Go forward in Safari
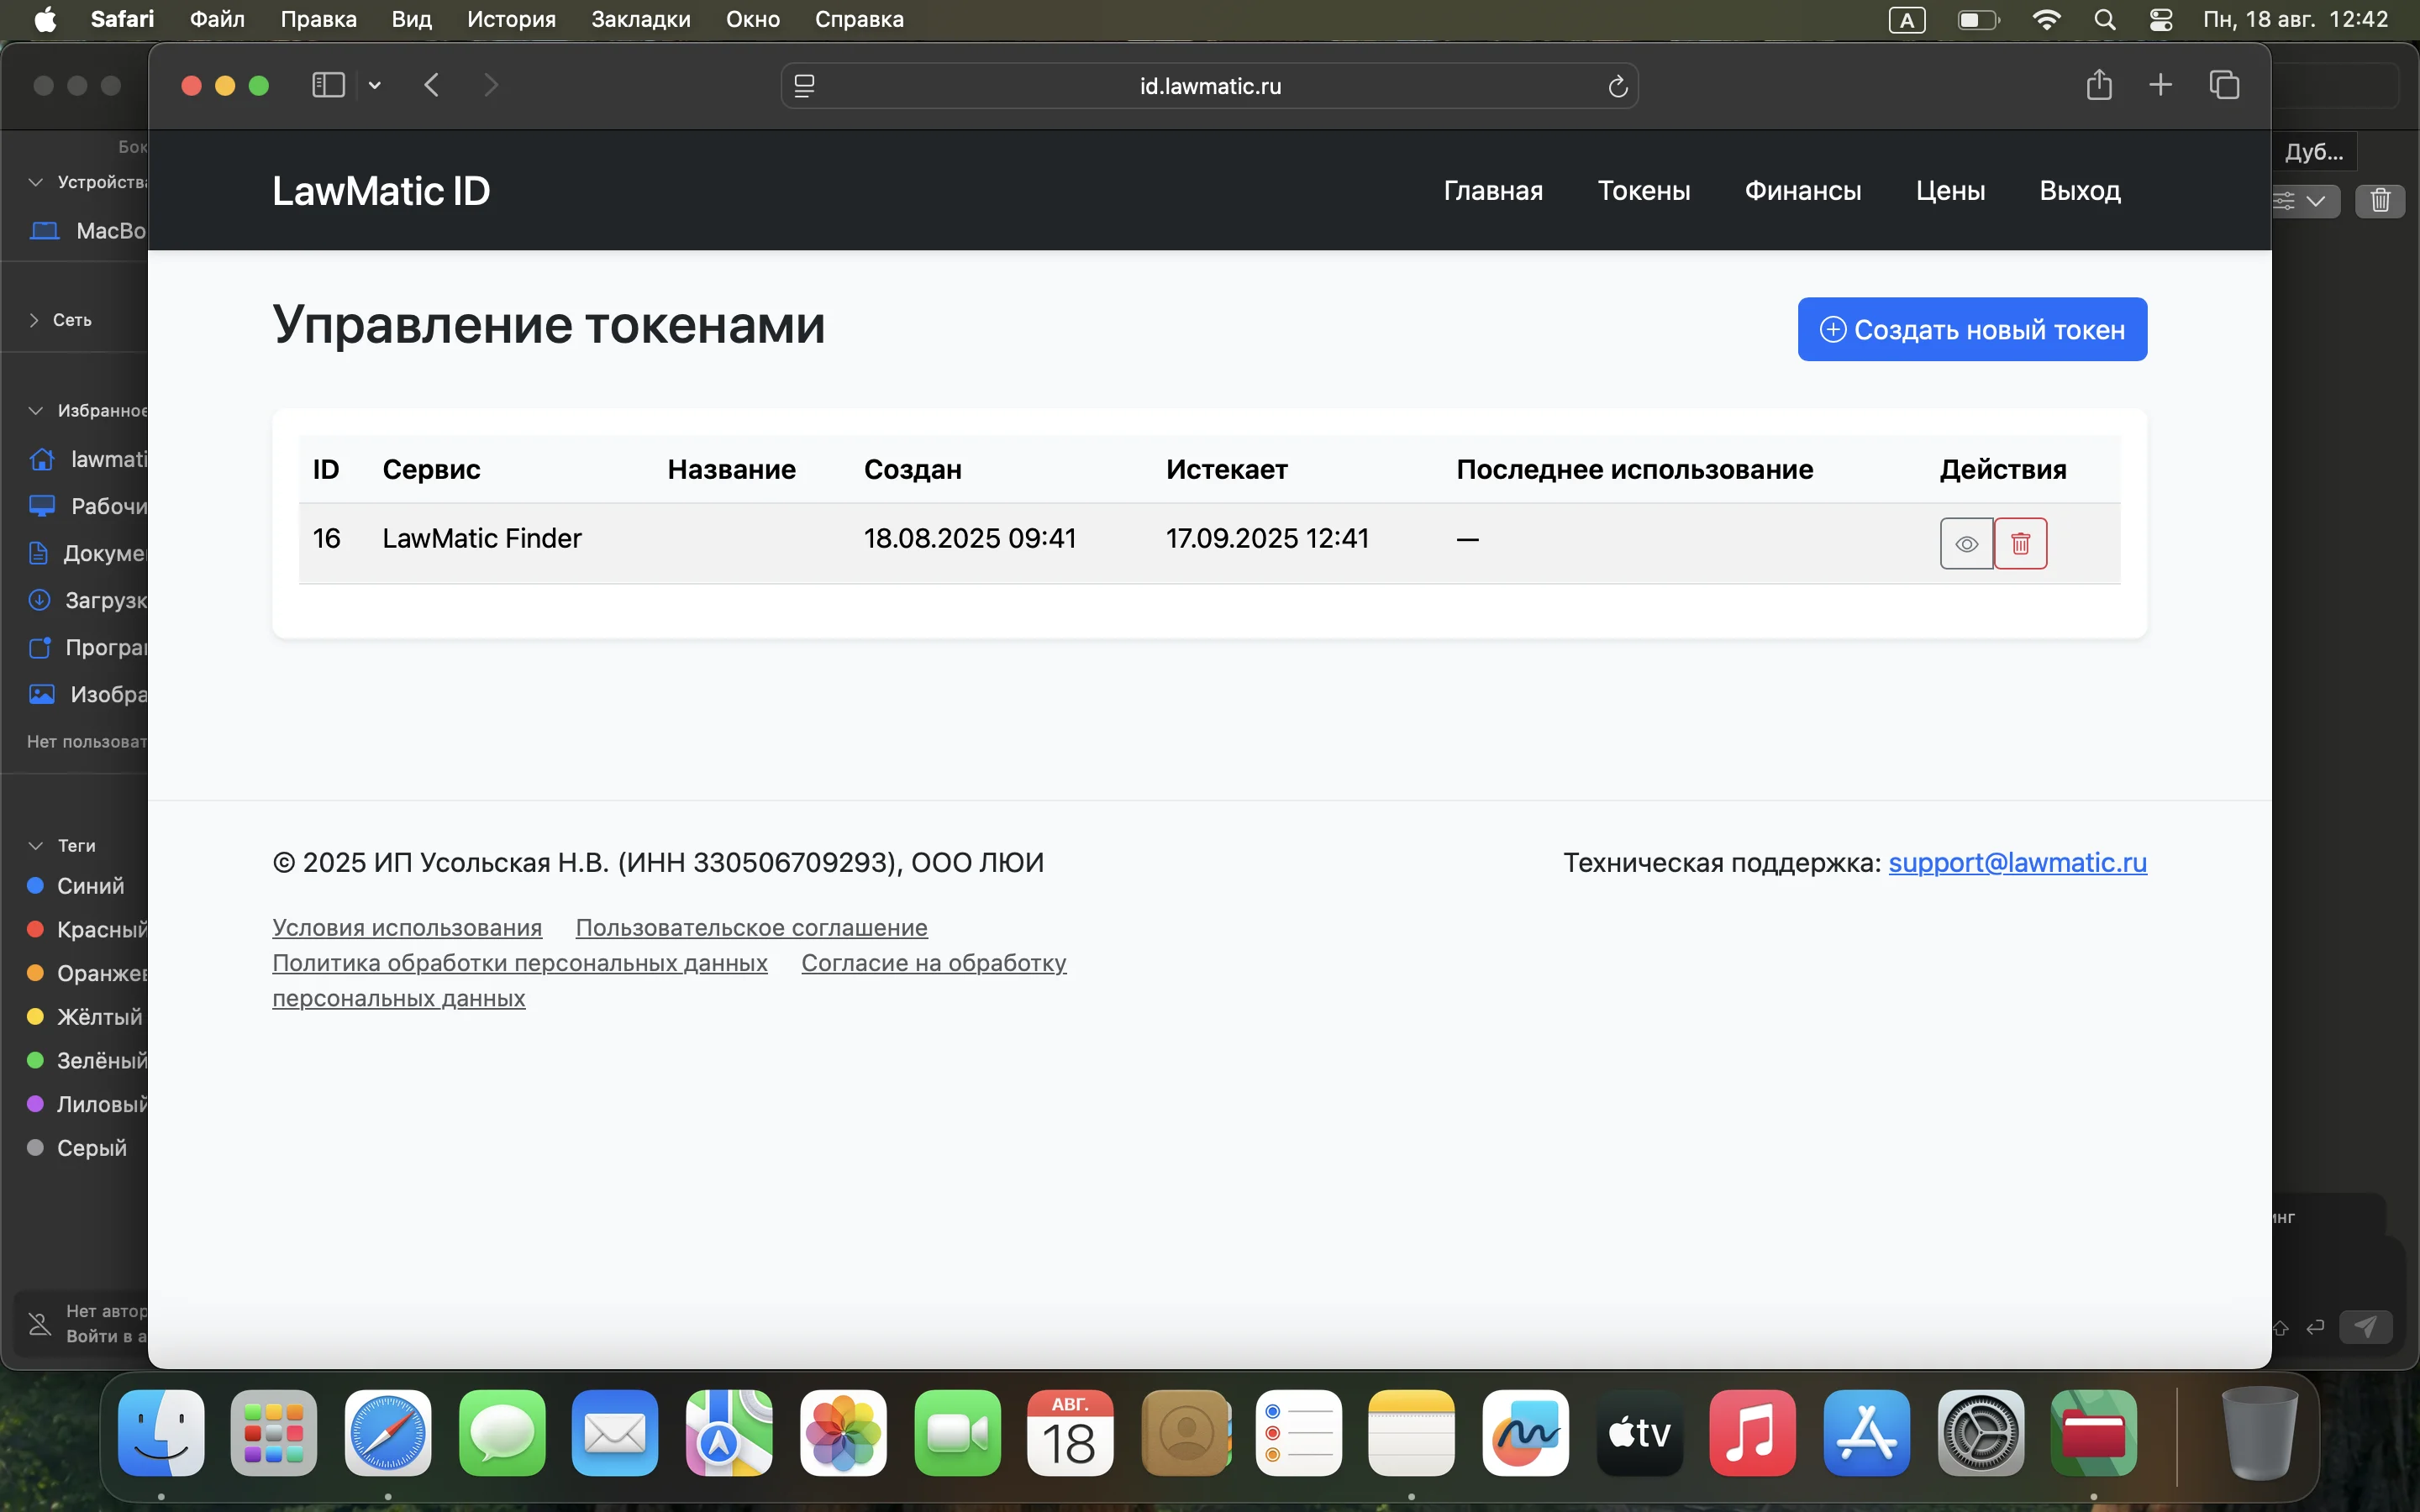2420x1512 pixels. (x=490, y=85)
